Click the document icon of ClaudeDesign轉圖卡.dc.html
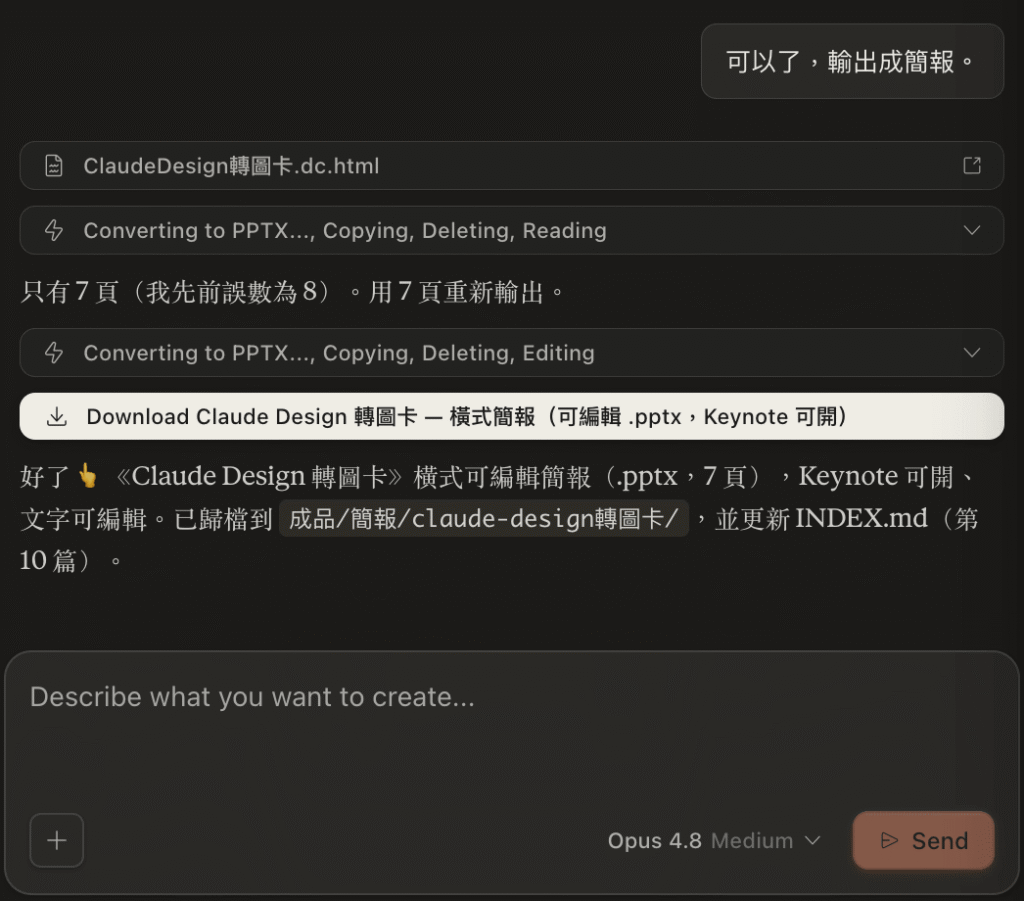The image size is (1024, 901). pyautogui.click(x=54, y=165)
